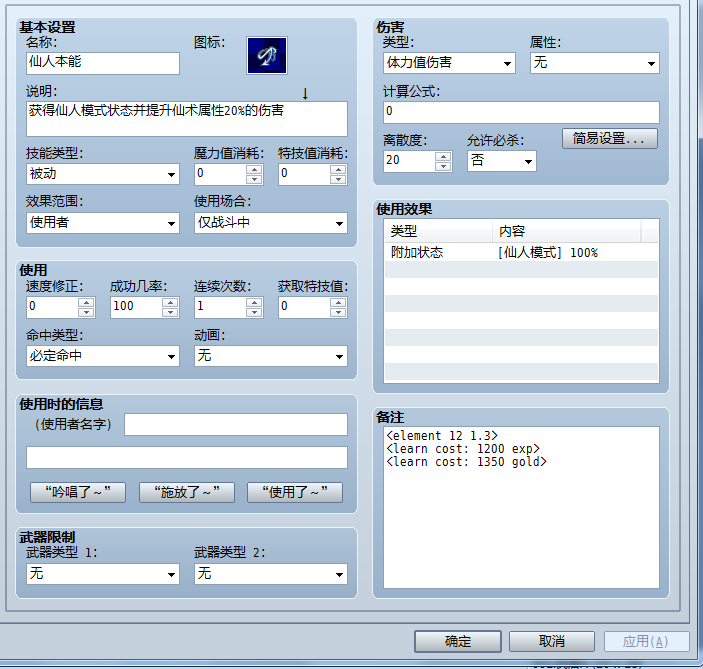
Task: Click the 使用者名字 message input field
Action: (236, 424)
